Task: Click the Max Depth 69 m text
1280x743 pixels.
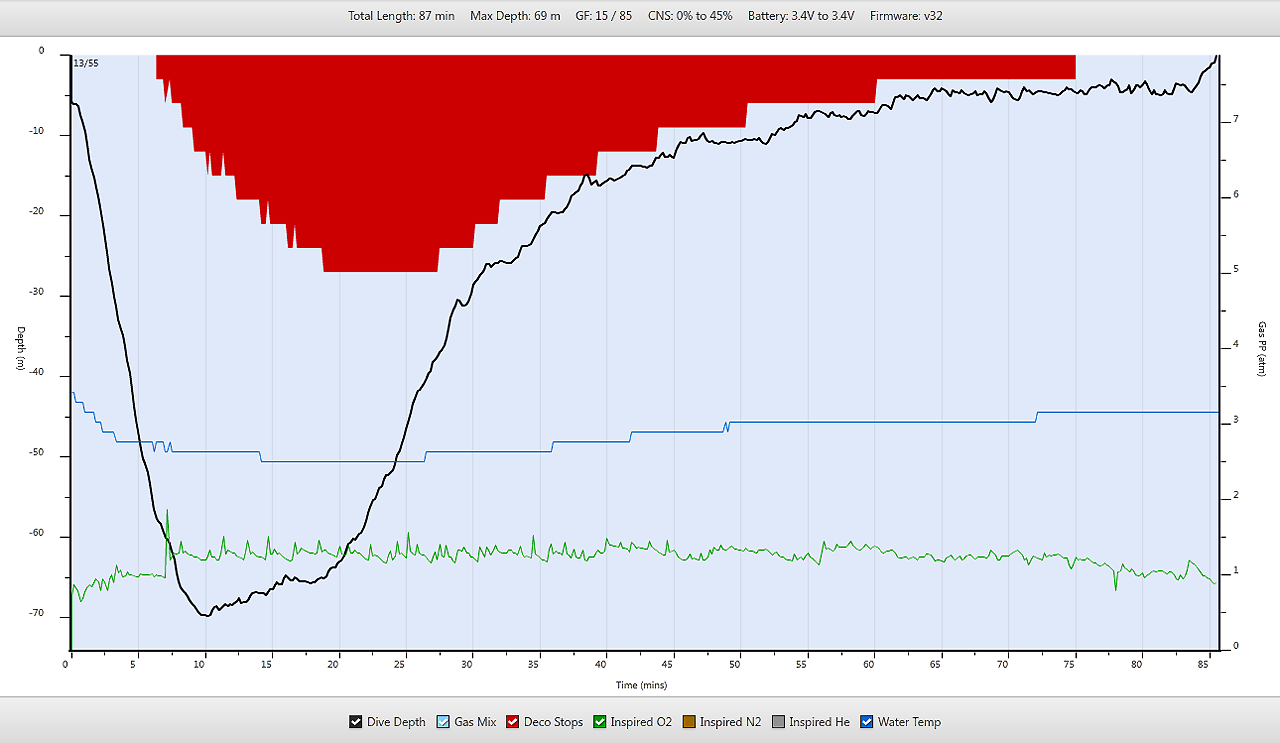Action: coord(515,16)
